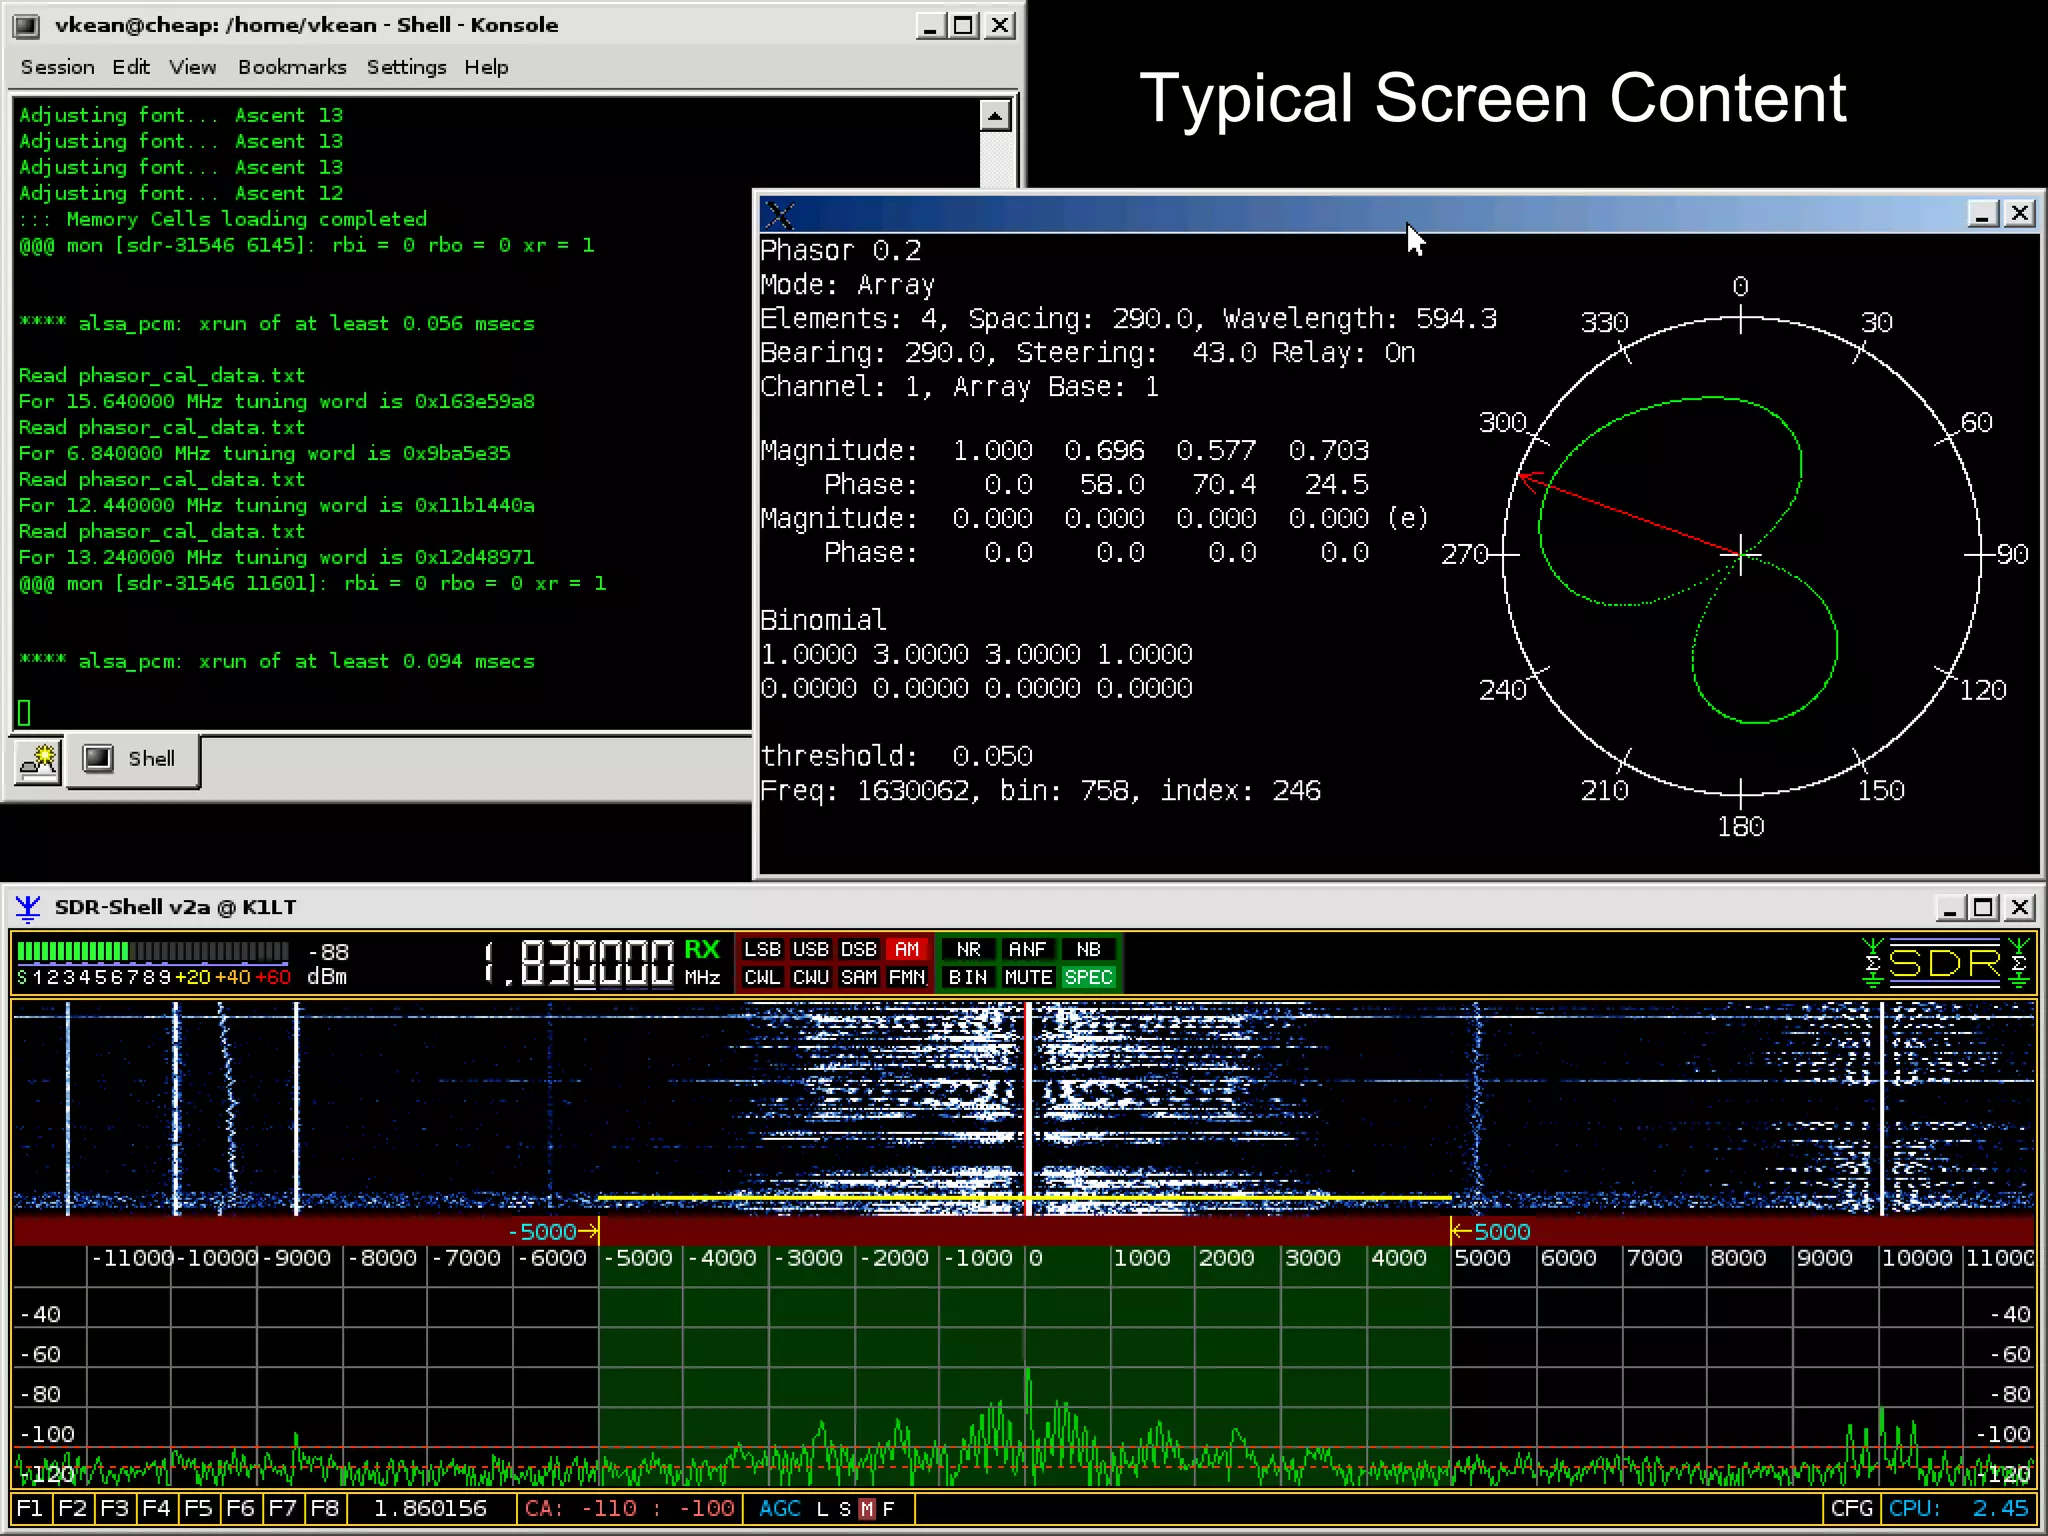Click the SDR-Shell antenna title icon
2048x1536 pixels.
28,907
